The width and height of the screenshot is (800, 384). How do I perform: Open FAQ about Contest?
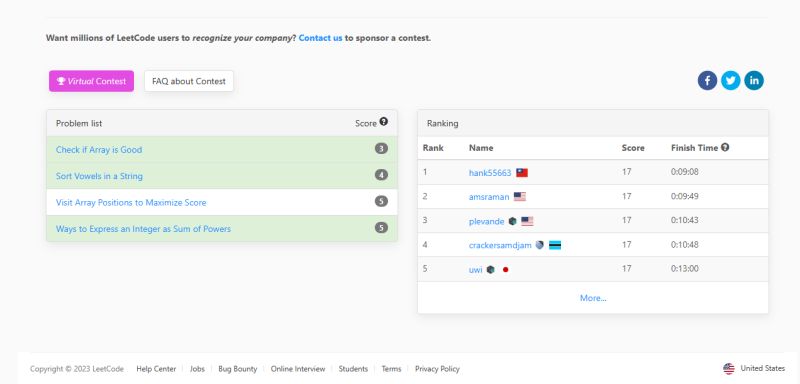189,81
